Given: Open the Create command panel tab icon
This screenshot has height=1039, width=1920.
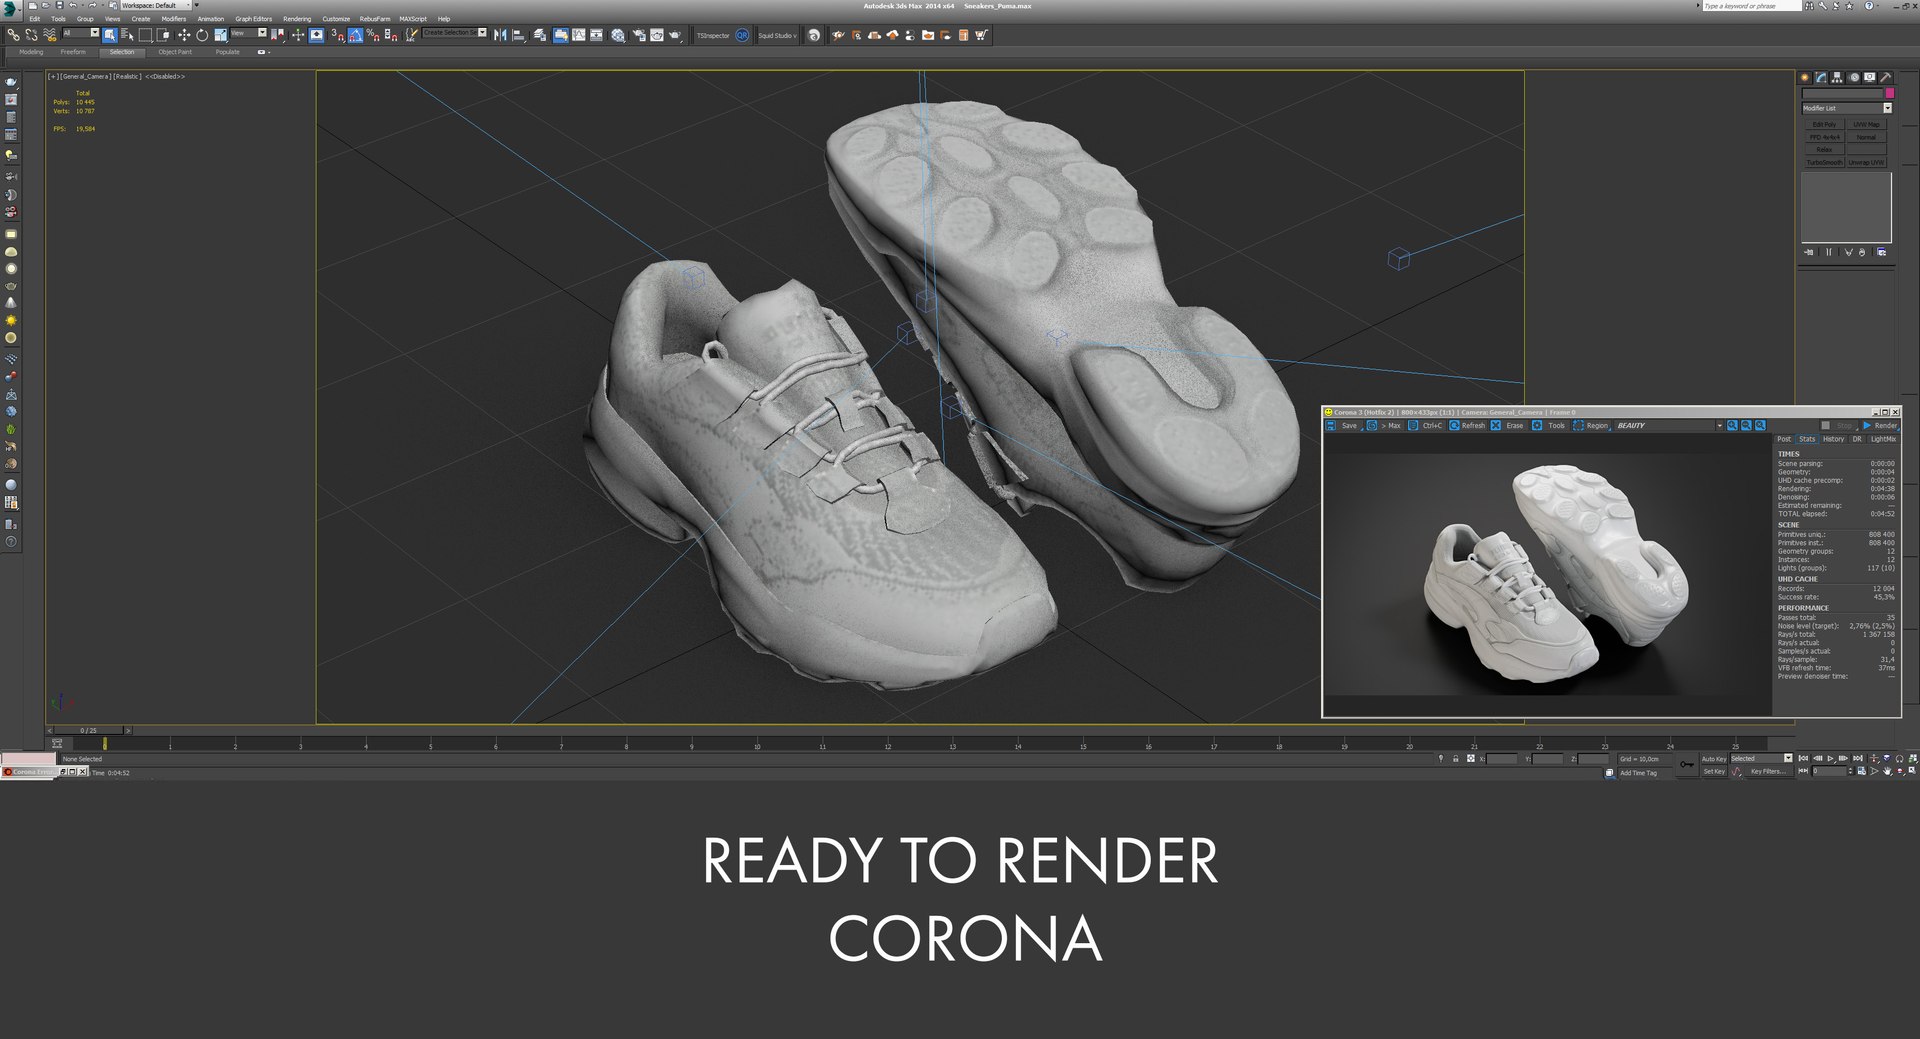Looking at the screenshot, I should (1805, 77).
